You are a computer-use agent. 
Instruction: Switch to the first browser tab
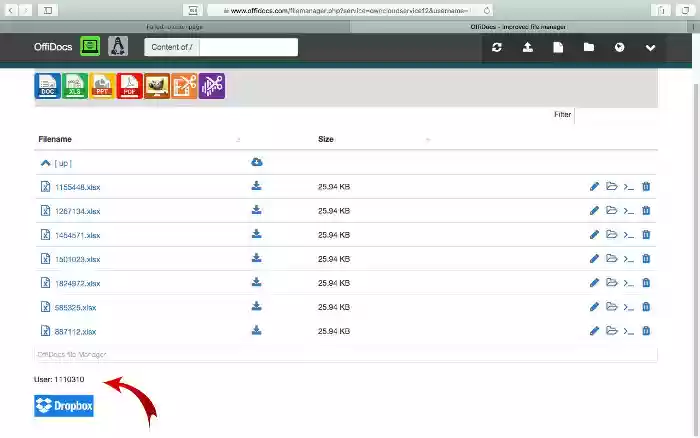coord(175,27)
